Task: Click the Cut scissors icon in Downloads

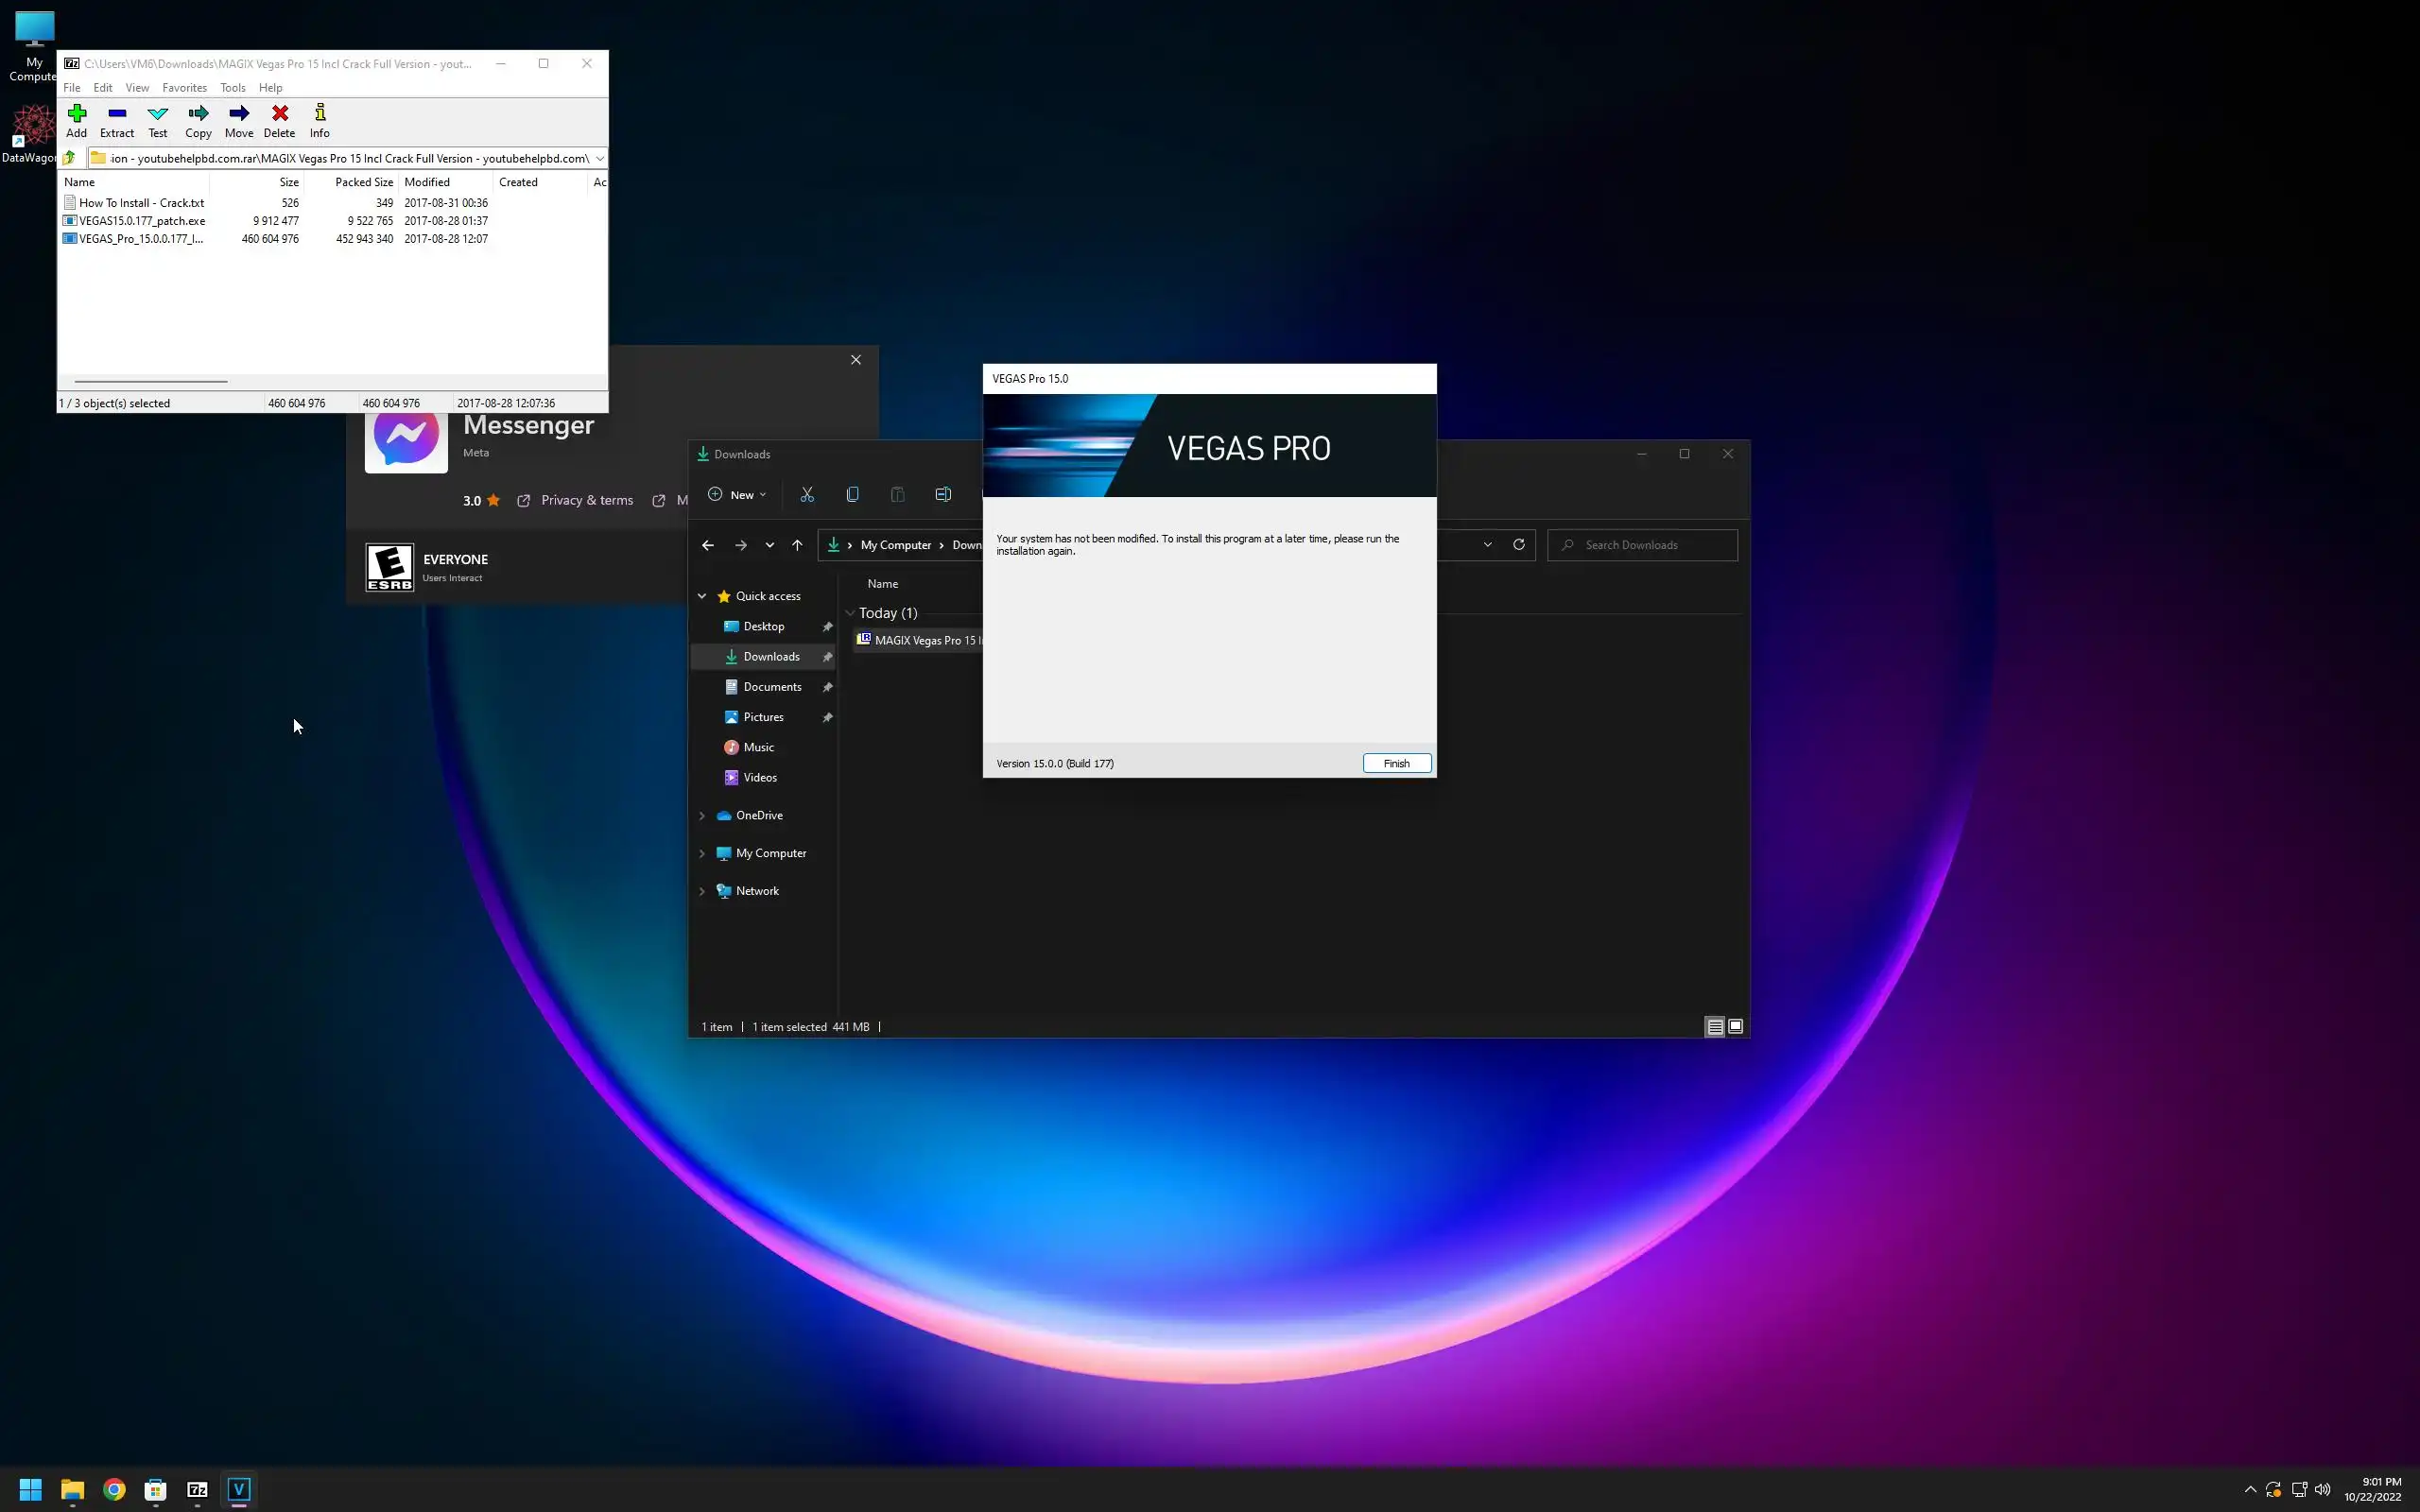Action: (807, 494)
